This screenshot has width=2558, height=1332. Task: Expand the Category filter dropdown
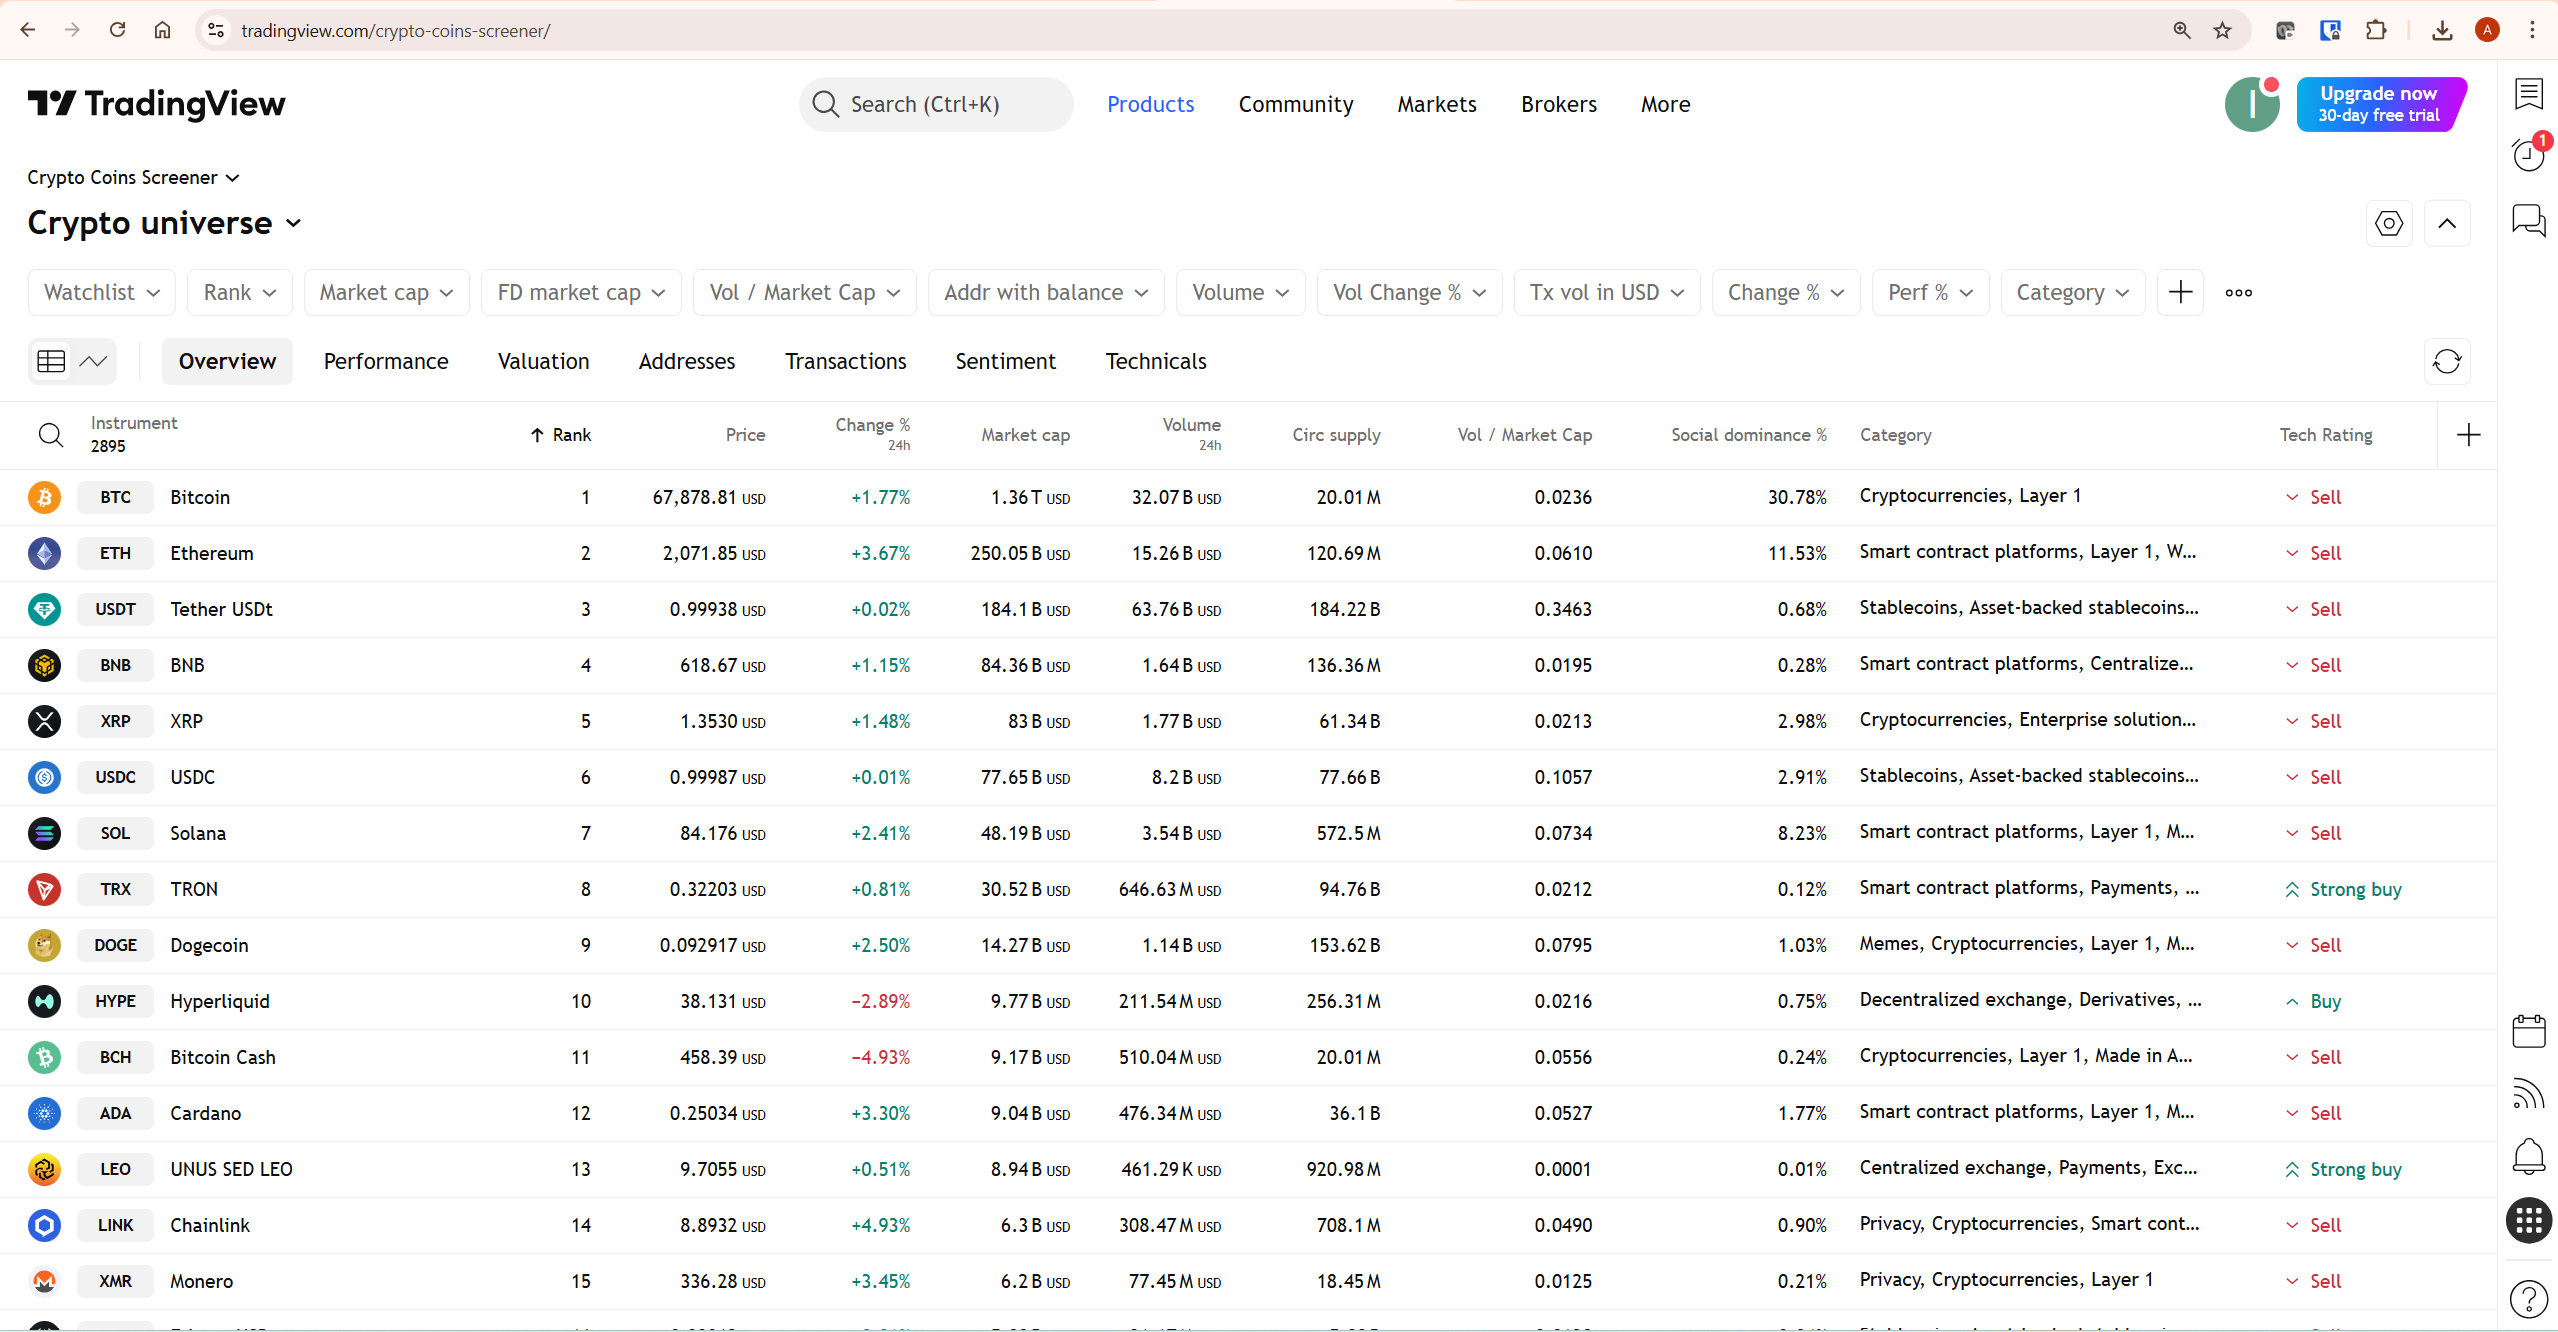(2071, 292)
